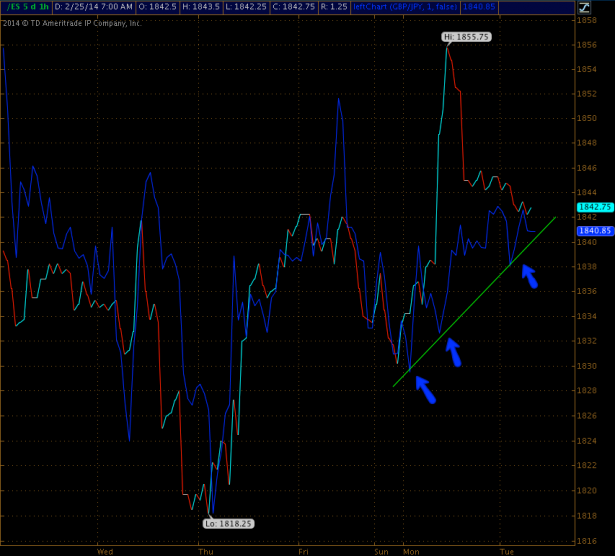Click the 1850 price axis label

point(586,118)
